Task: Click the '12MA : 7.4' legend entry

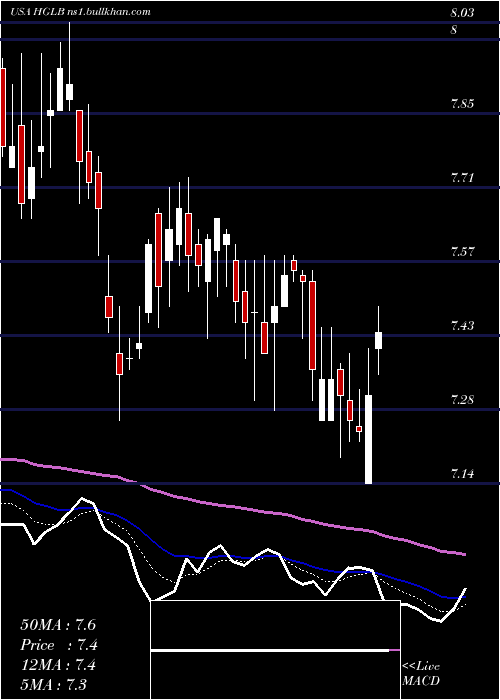Action: (58, 665)
